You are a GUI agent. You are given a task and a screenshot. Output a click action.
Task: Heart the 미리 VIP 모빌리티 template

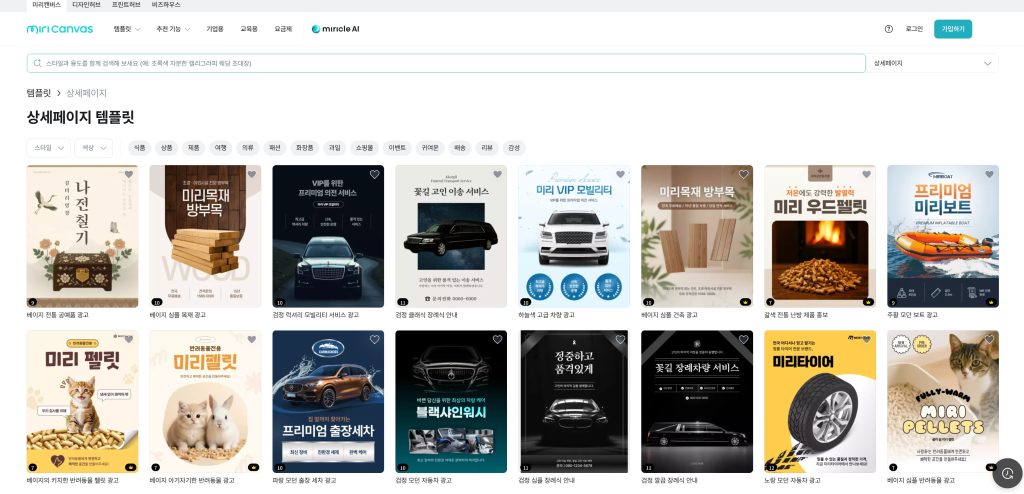click(x=620, y=174)
